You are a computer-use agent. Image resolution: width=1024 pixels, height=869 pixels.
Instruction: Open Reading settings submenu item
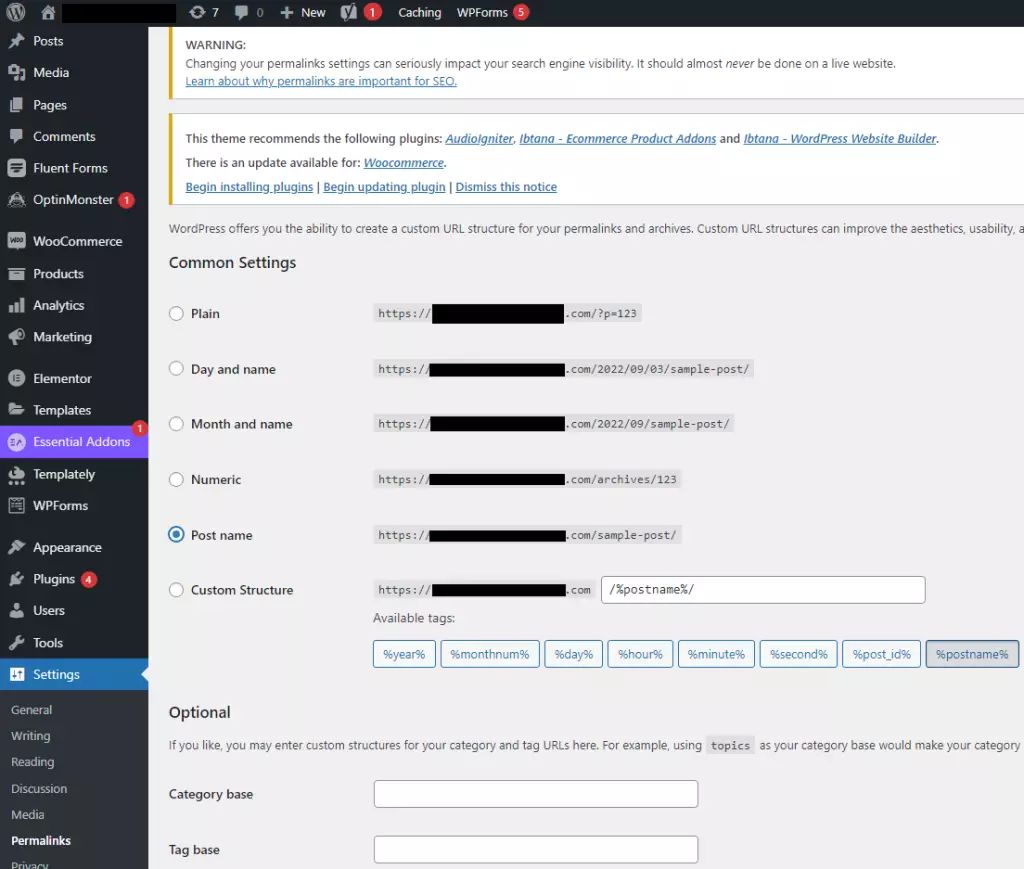(33, 762)
